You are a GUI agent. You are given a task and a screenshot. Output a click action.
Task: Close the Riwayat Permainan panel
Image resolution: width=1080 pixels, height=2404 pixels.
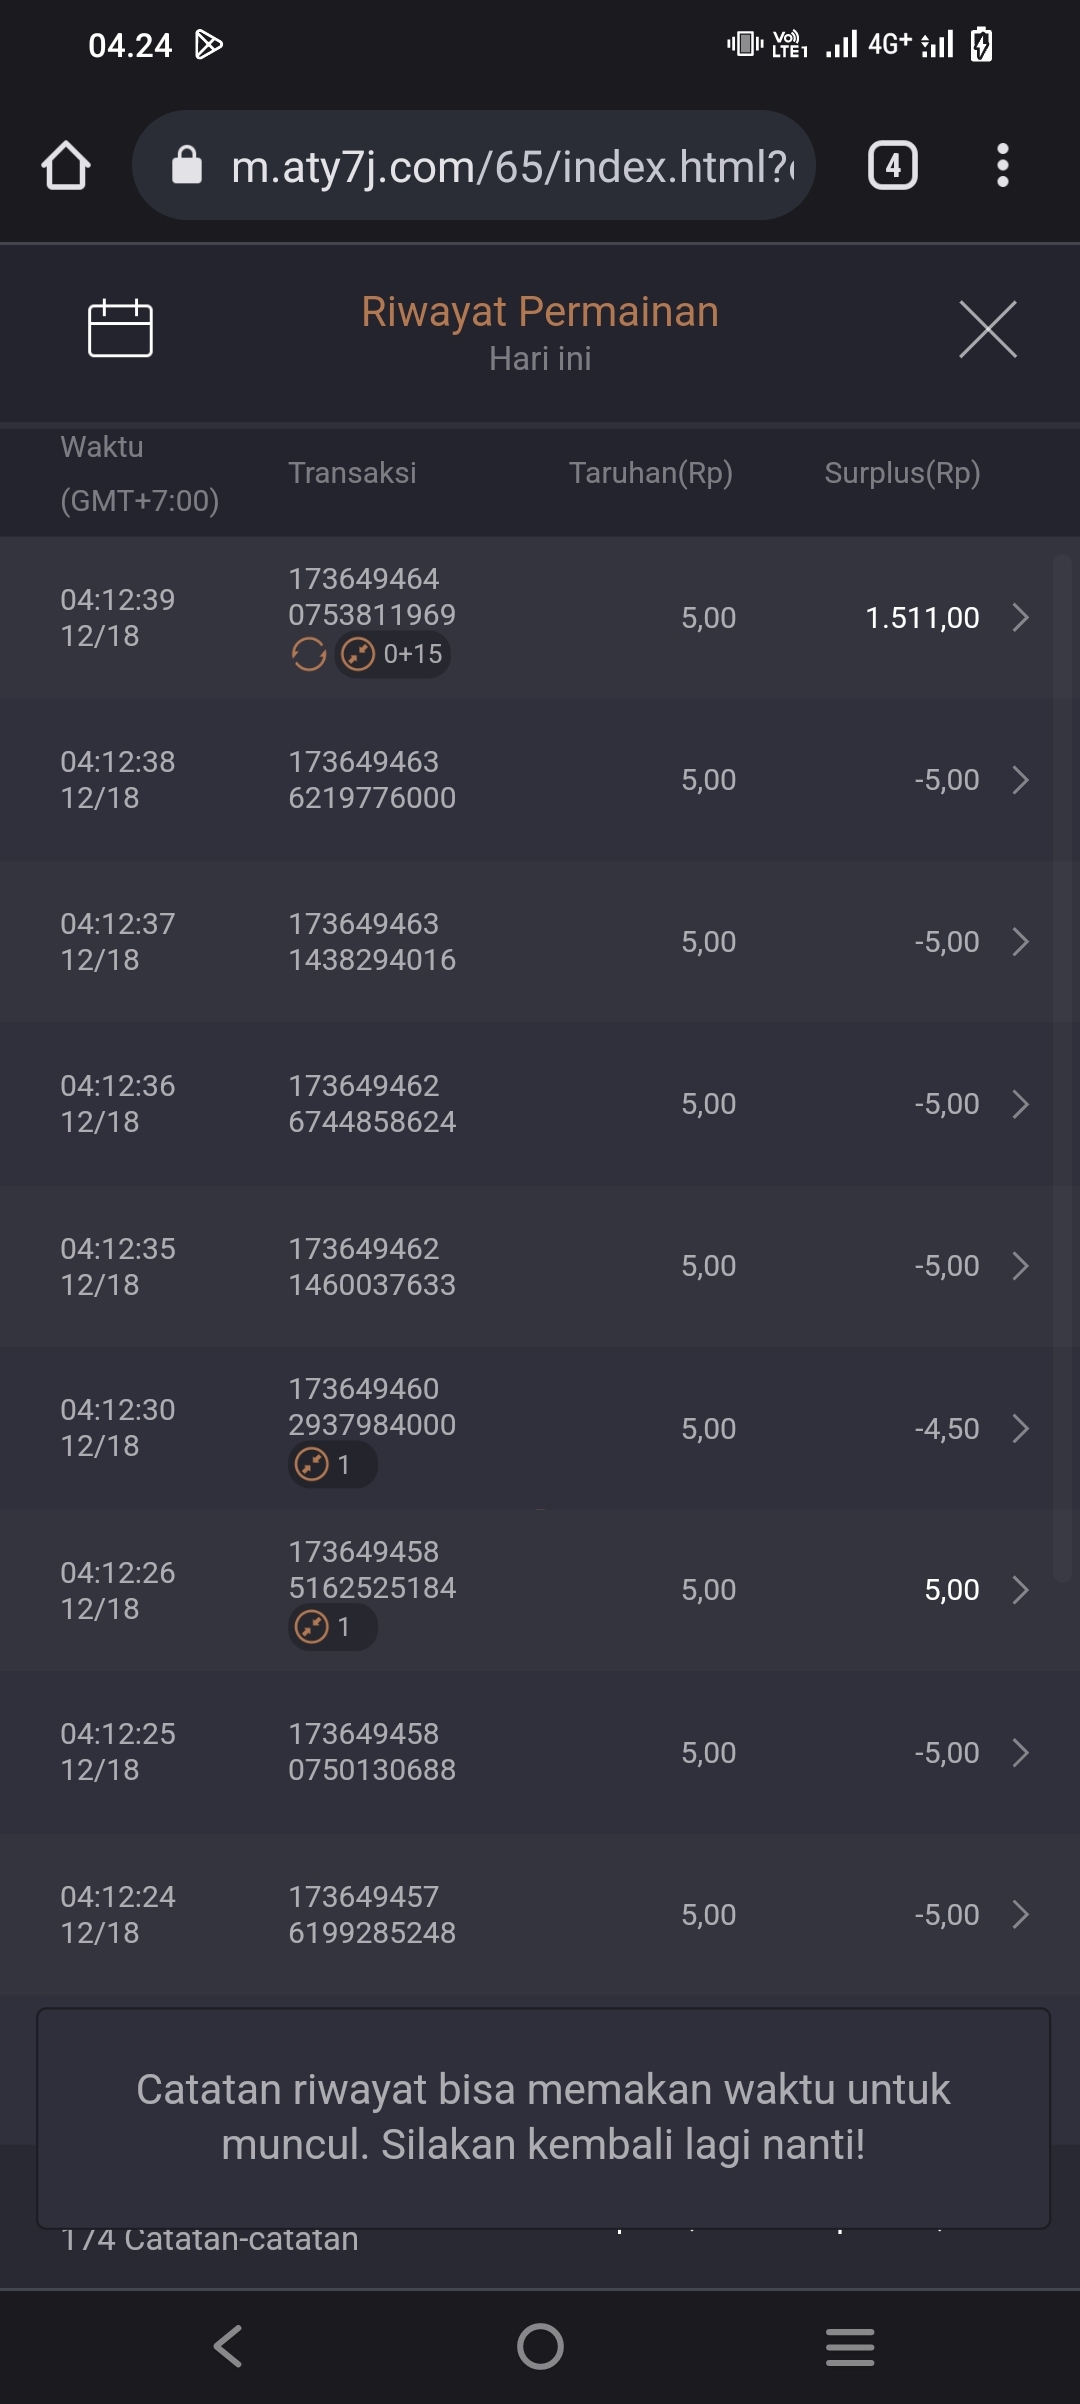(x=987, y=329)
